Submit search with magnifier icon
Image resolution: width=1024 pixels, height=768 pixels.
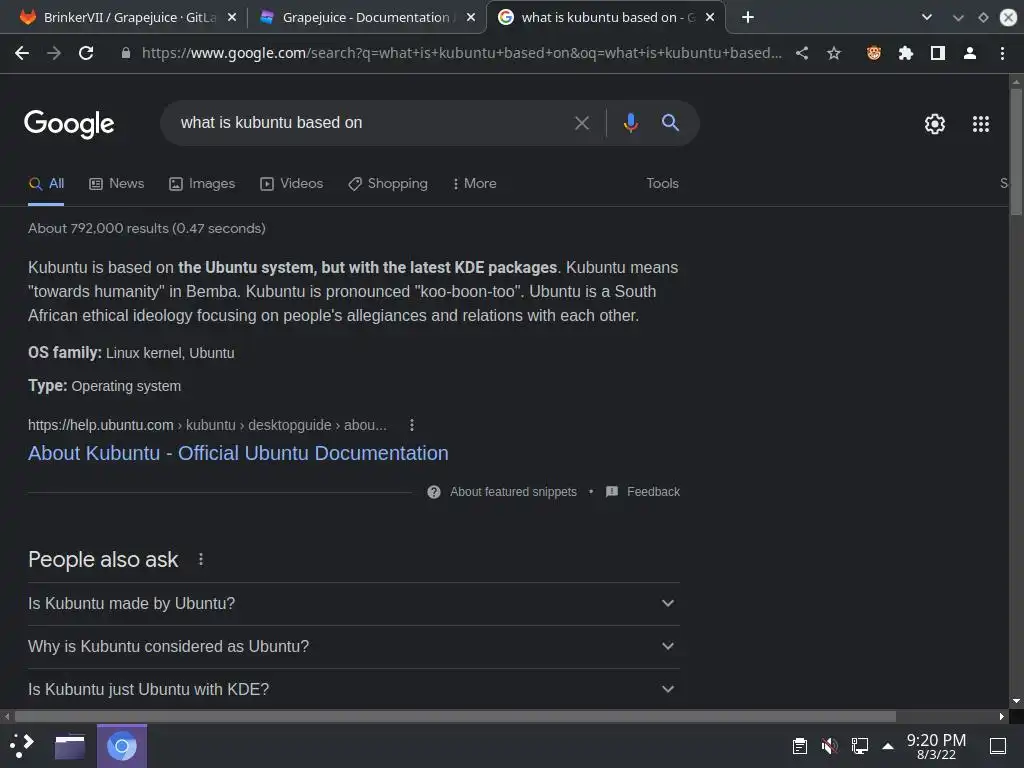(x=670, y=122)
